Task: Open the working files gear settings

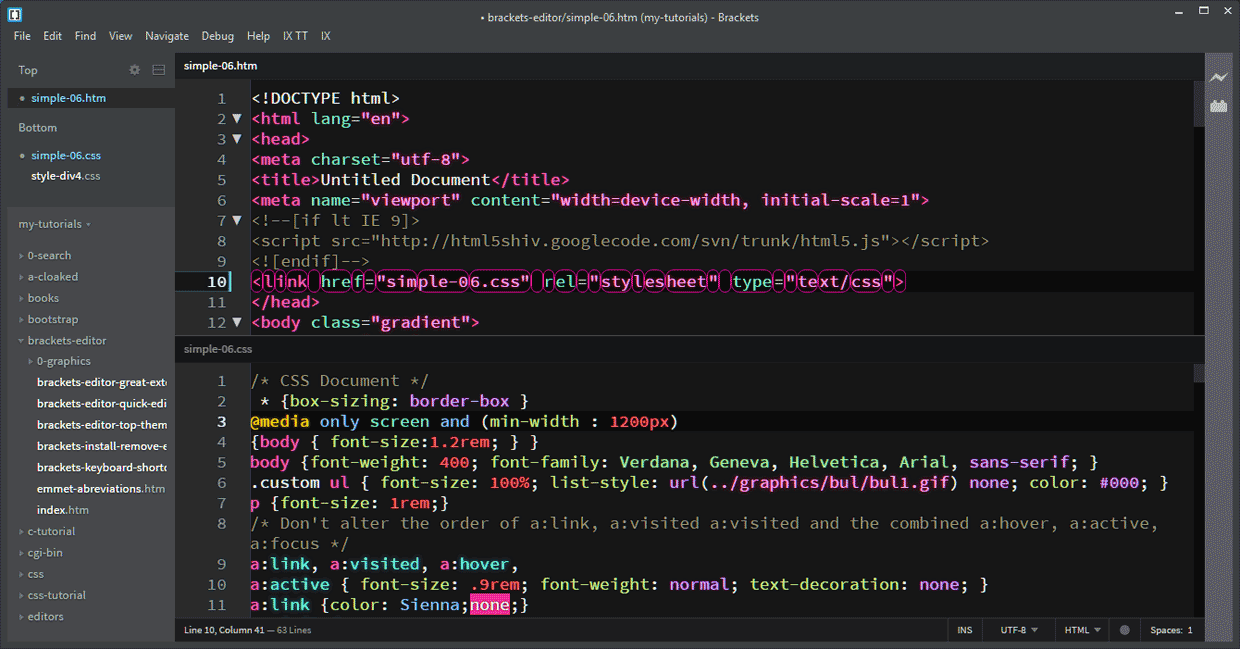Action: pos(135,70)
